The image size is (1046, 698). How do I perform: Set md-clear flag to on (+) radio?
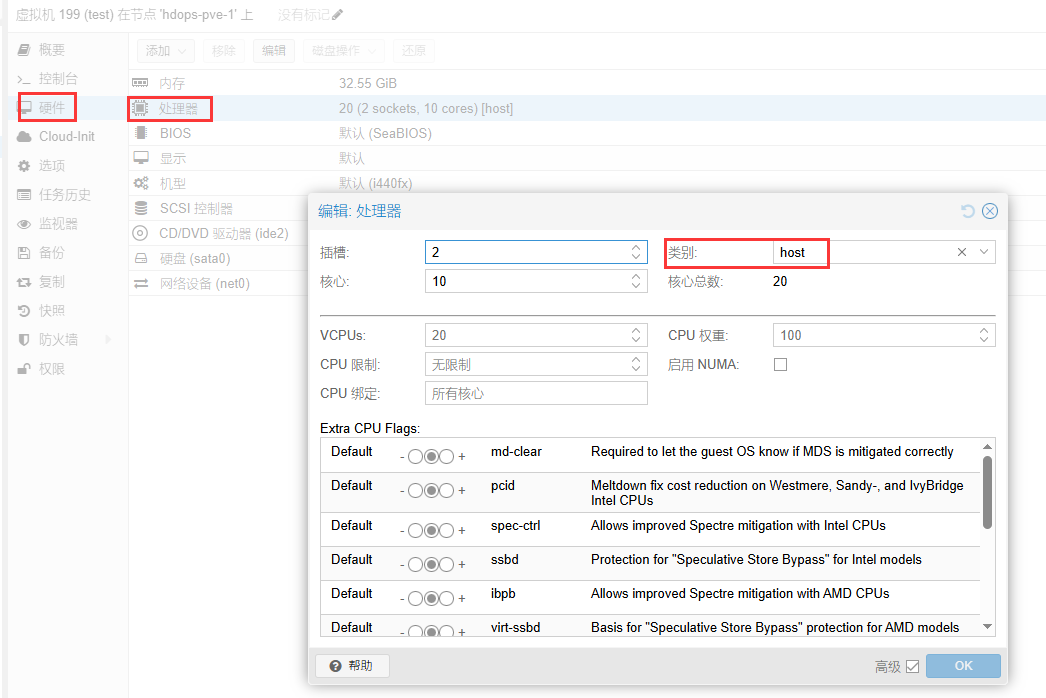point(447,457)
